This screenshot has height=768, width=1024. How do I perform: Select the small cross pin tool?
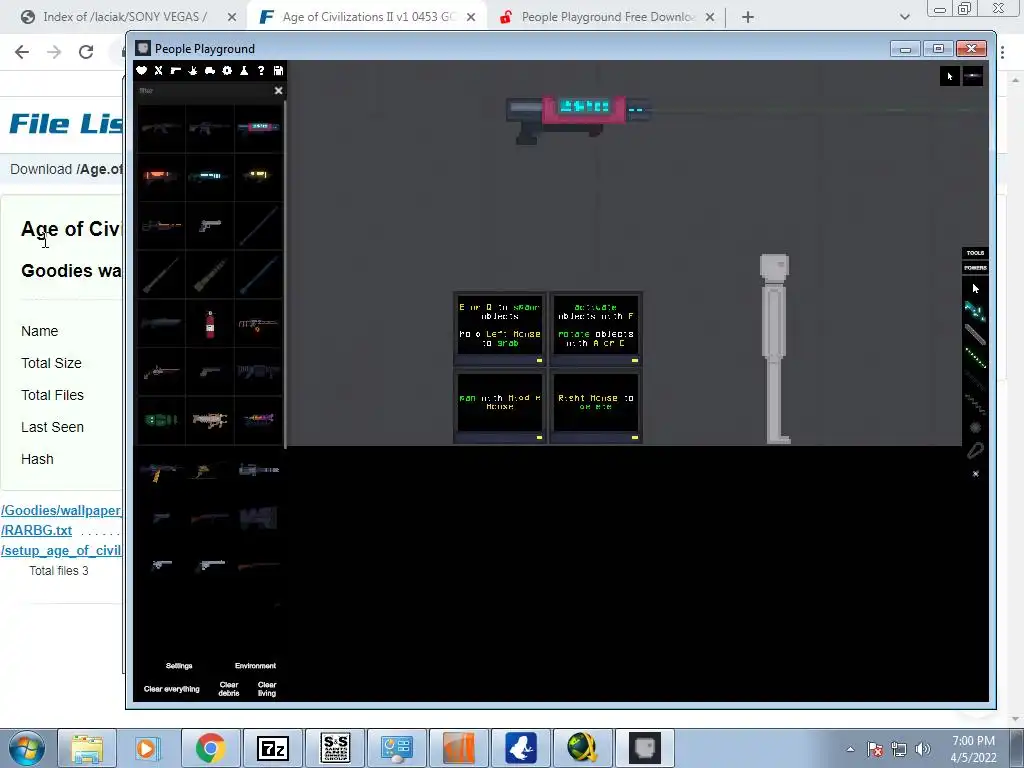tap(976, 473)
